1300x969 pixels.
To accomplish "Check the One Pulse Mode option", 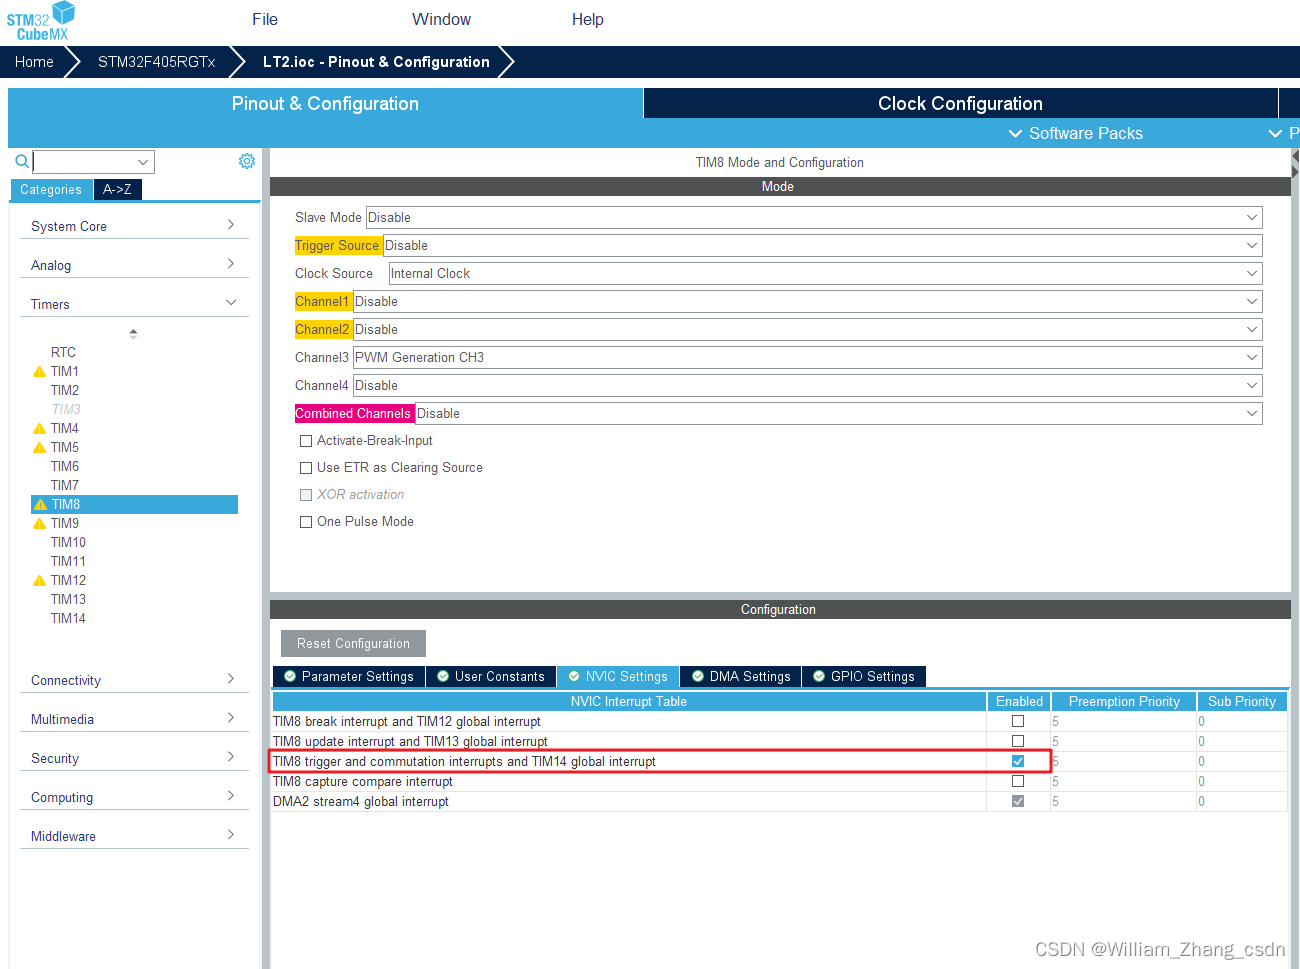I will coord(306,522).
